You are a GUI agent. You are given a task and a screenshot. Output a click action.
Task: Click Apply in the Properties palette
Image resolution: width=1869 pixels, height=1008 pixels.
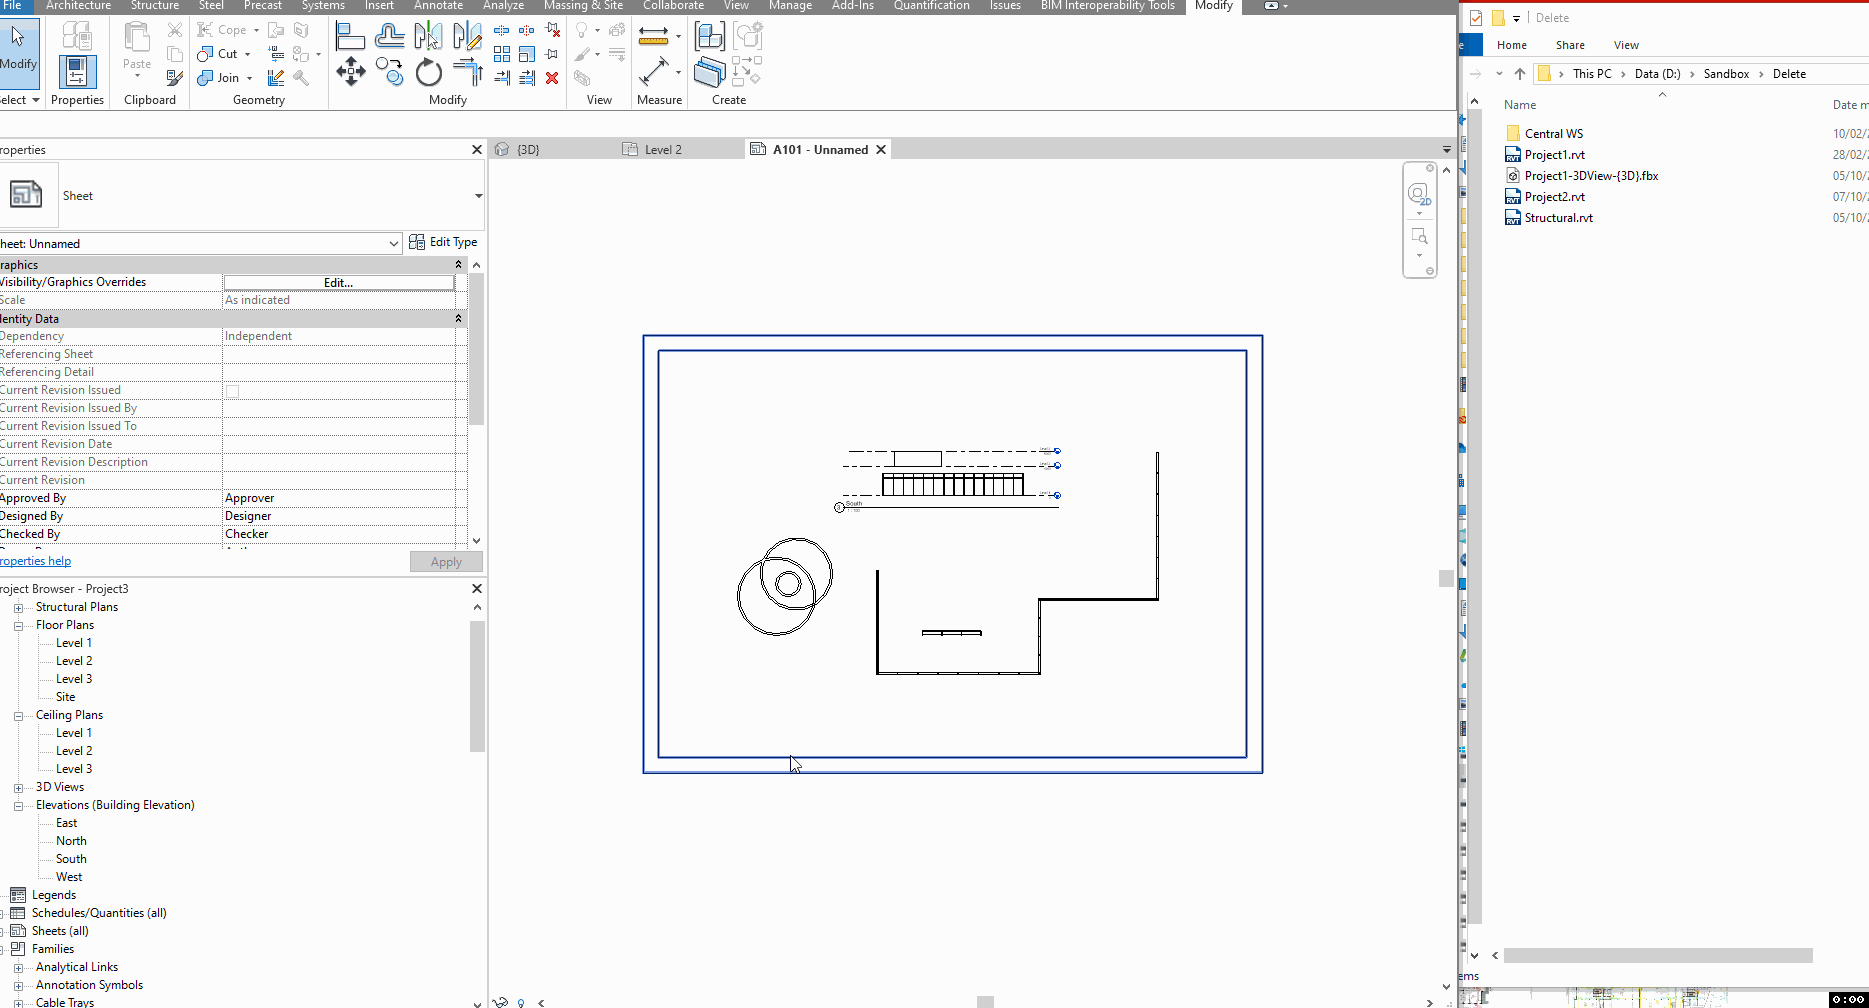click(x=446, y=561)
